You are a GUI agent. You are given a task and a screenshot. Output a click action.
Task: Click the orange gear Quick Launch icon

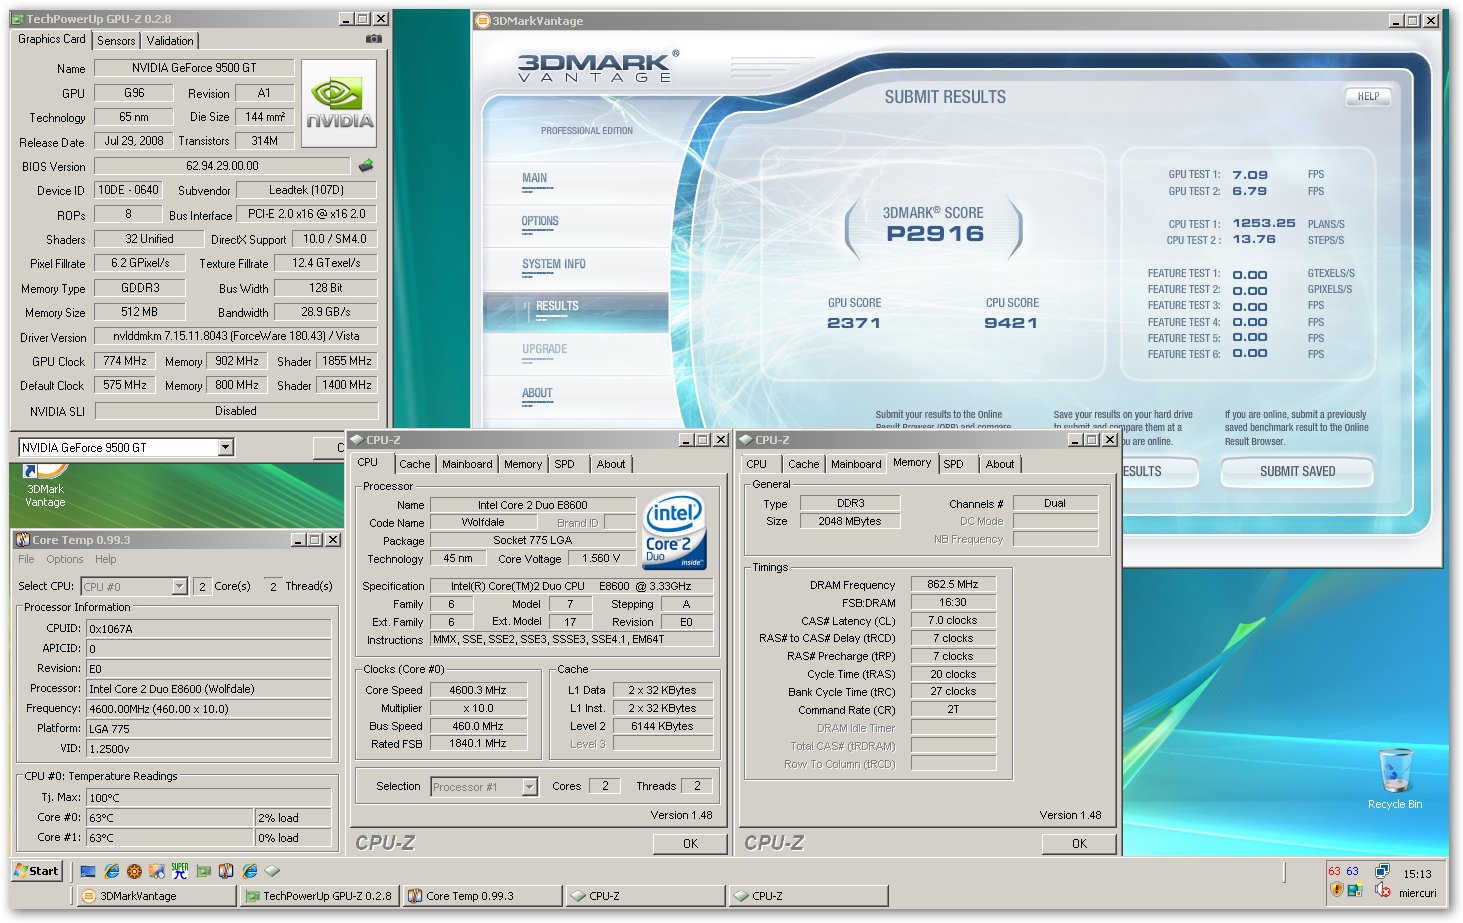click(x=134, y=872)
